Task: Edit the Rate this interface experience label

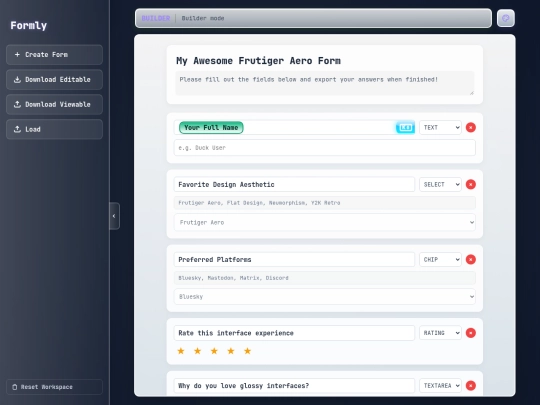Action: pos(294,333)
